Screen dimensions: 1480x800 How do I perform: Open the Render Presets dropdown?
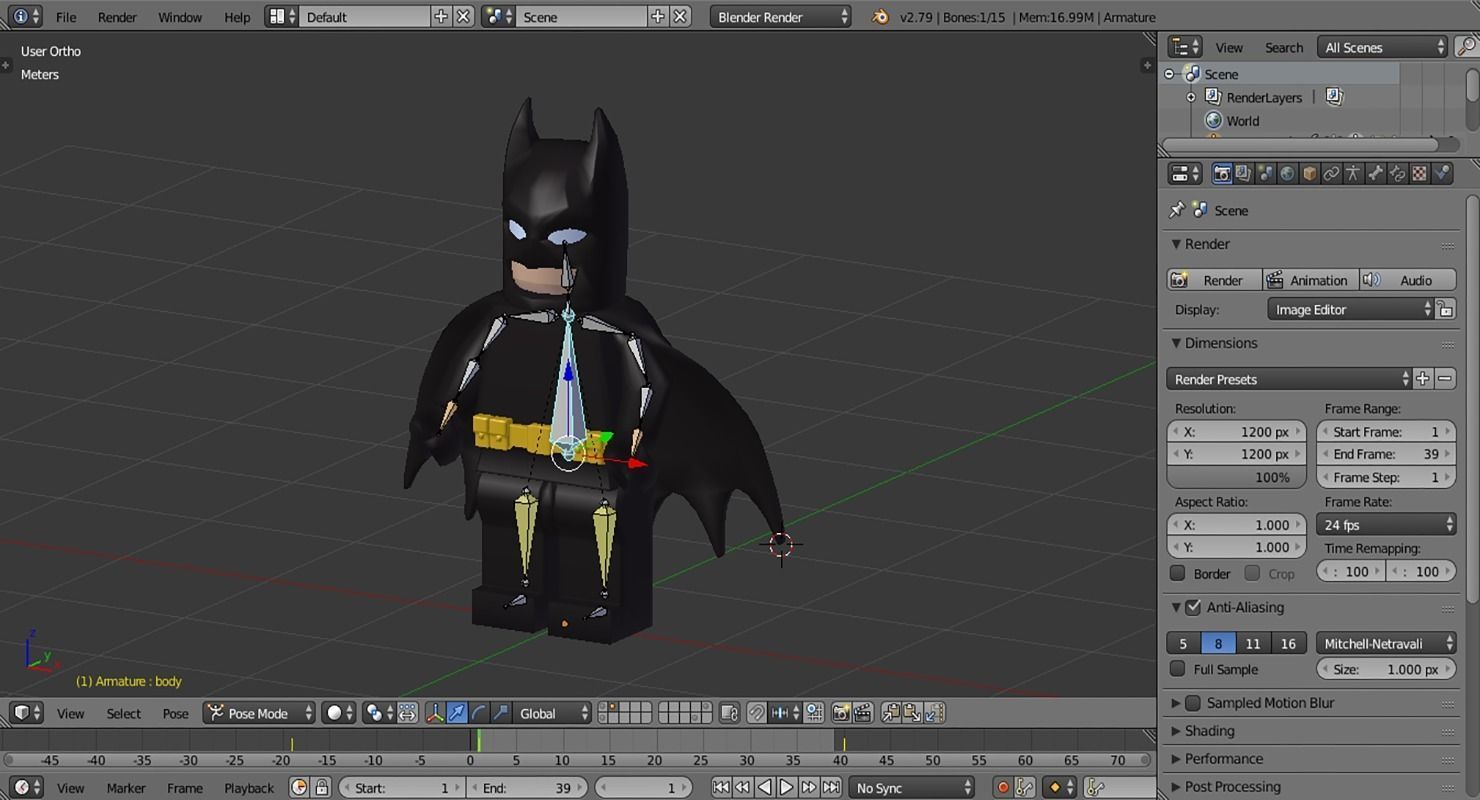[1289, 379]
